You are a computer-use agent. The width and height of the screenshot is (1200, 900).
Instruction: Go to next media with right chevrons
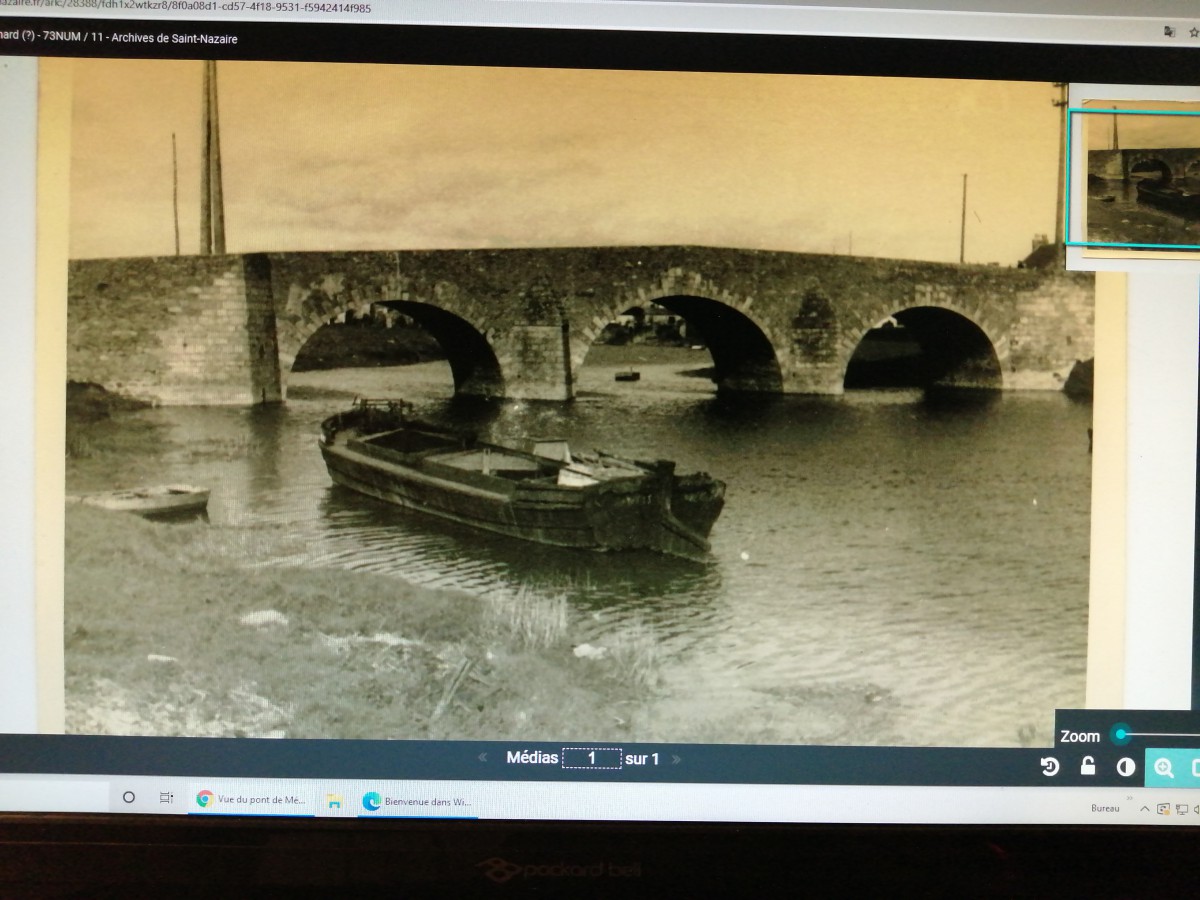[x=677, y=759]
